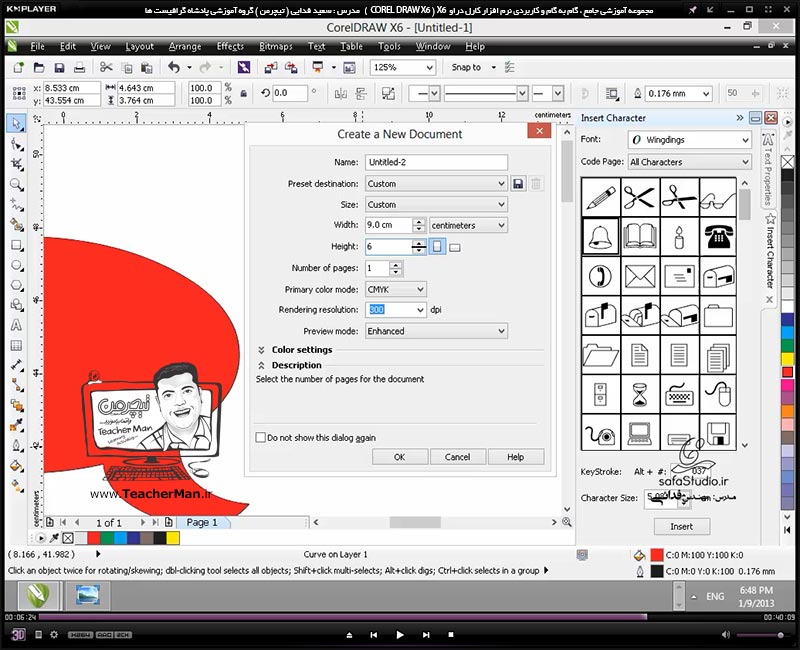The image size is (800, 650).
Task: Collapse the Description section
Action: coord(261,365)
